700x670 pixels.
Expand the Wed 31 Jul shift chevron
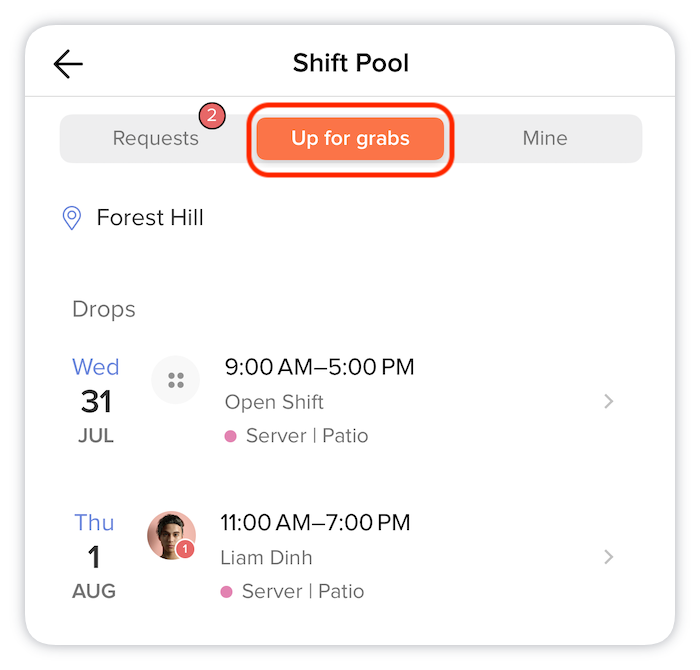click(x=608, y=401)
